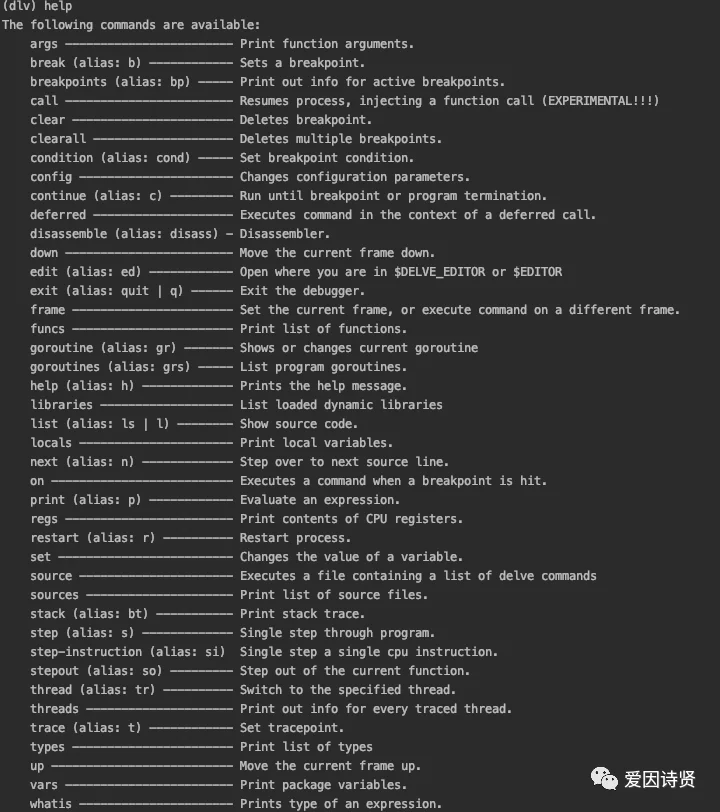Click the 'libraries' command name
720x812 pixels.
pos(62,404)
